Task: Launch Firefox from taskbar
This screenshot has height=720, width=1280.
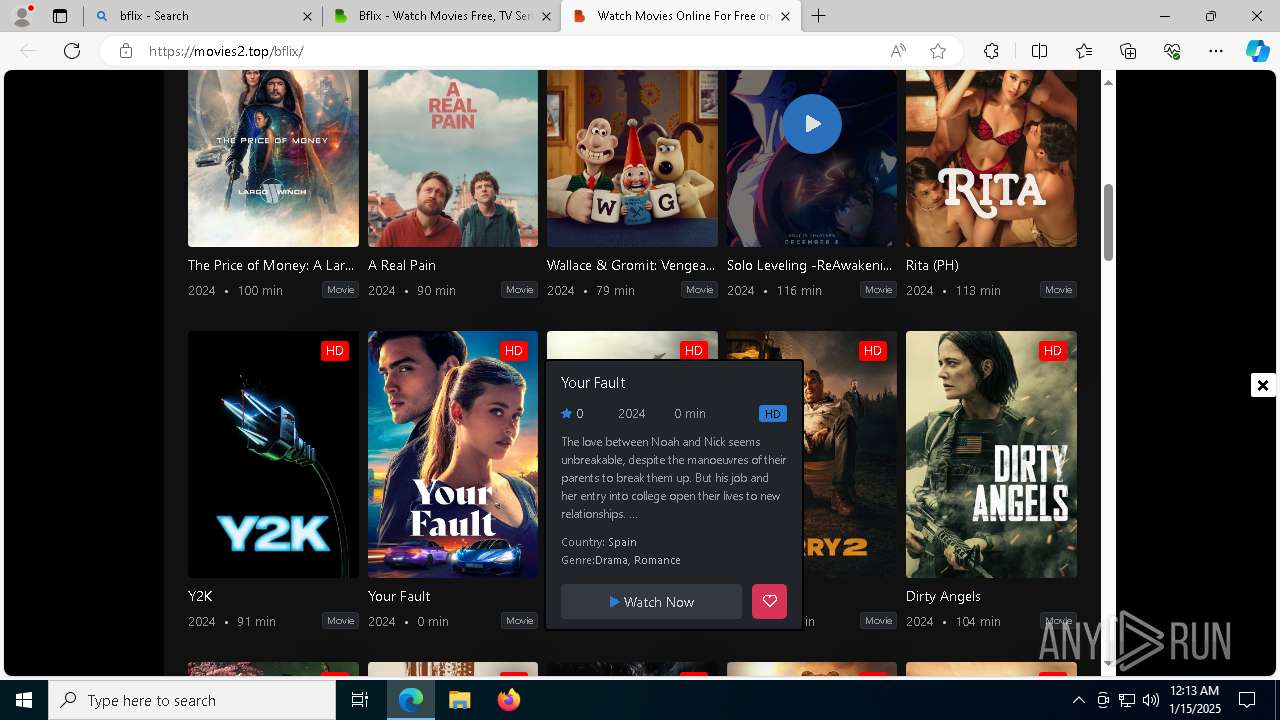Action: click(509, 700)
